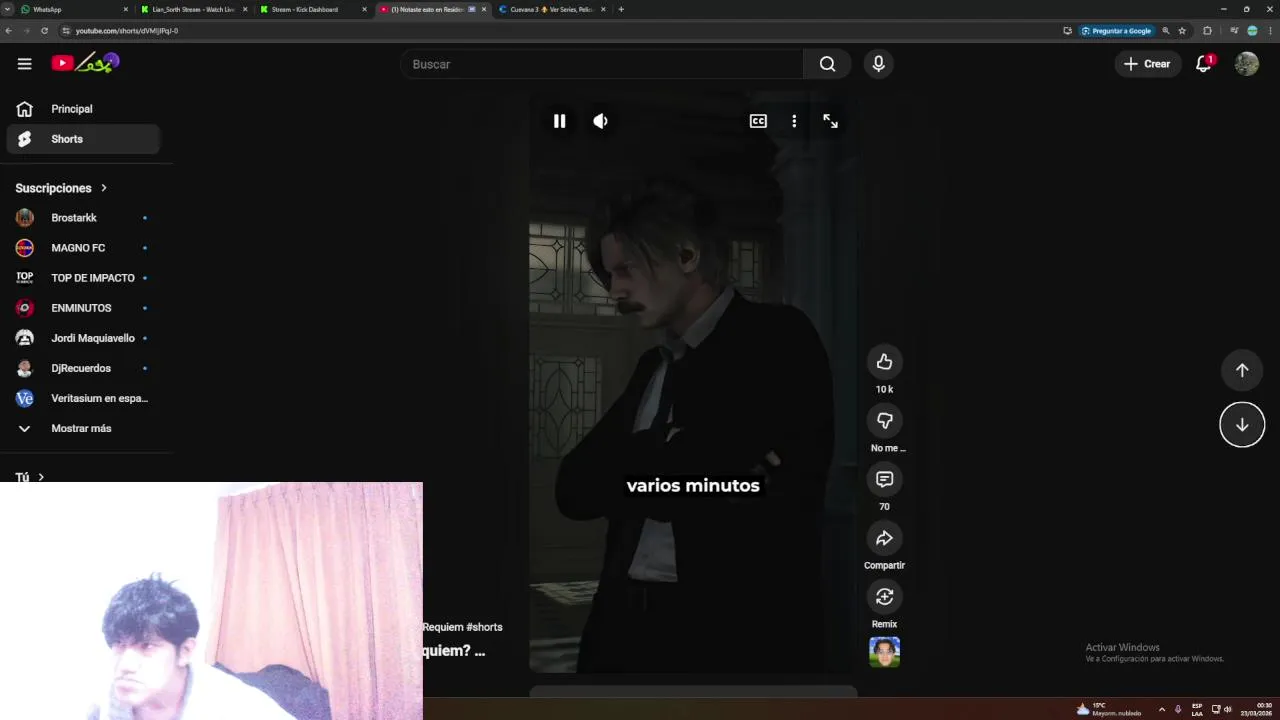Show hidden system tray icons
The height and width of the screenshot is (720, 1280).
(x=1161, y=709)
